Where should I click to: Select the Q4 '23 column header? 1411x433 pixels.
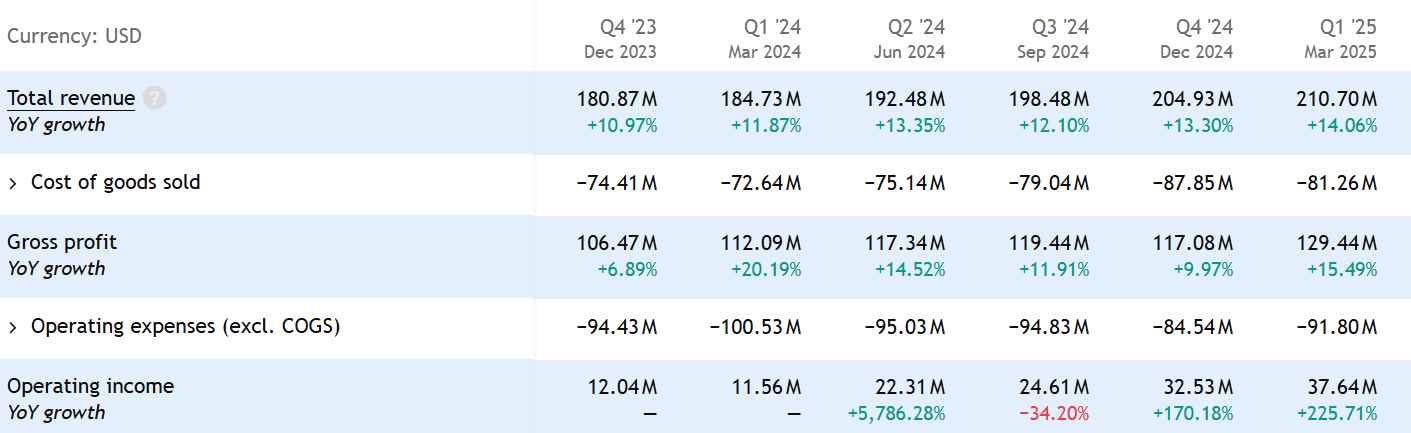(621, 38)
